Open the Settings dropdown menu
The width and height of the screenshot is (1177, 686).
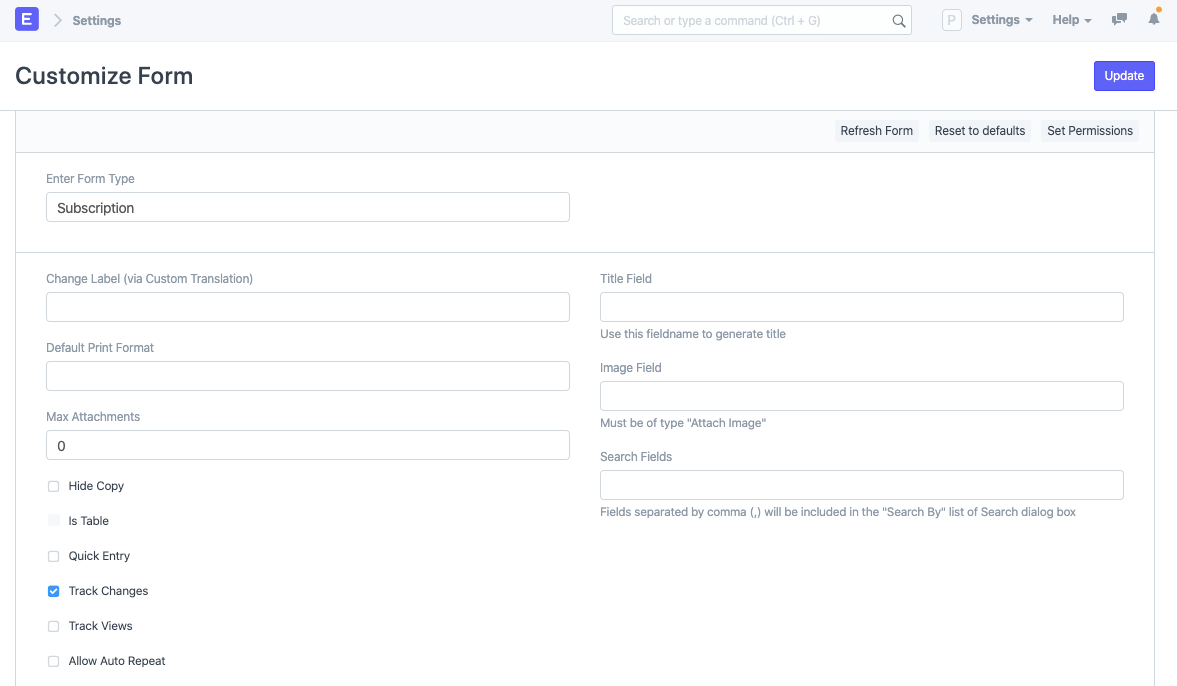pyautogui.click(x=1002, y=20)
